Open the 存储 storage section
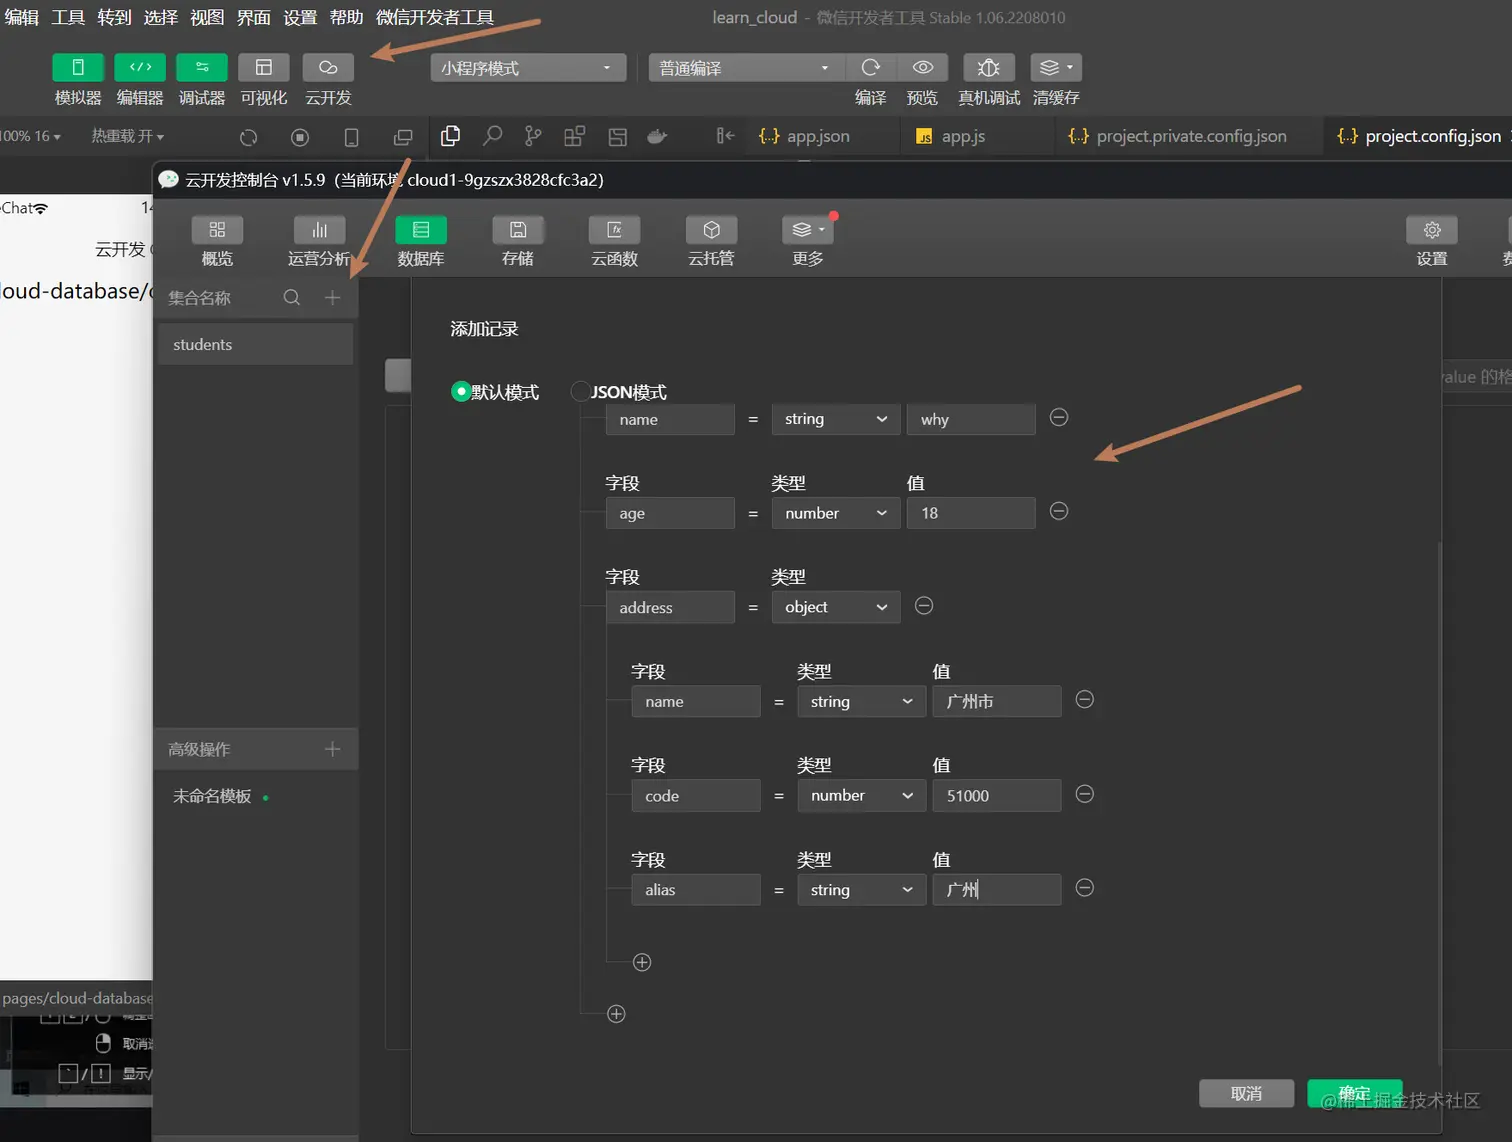 [x=518, y=242]
